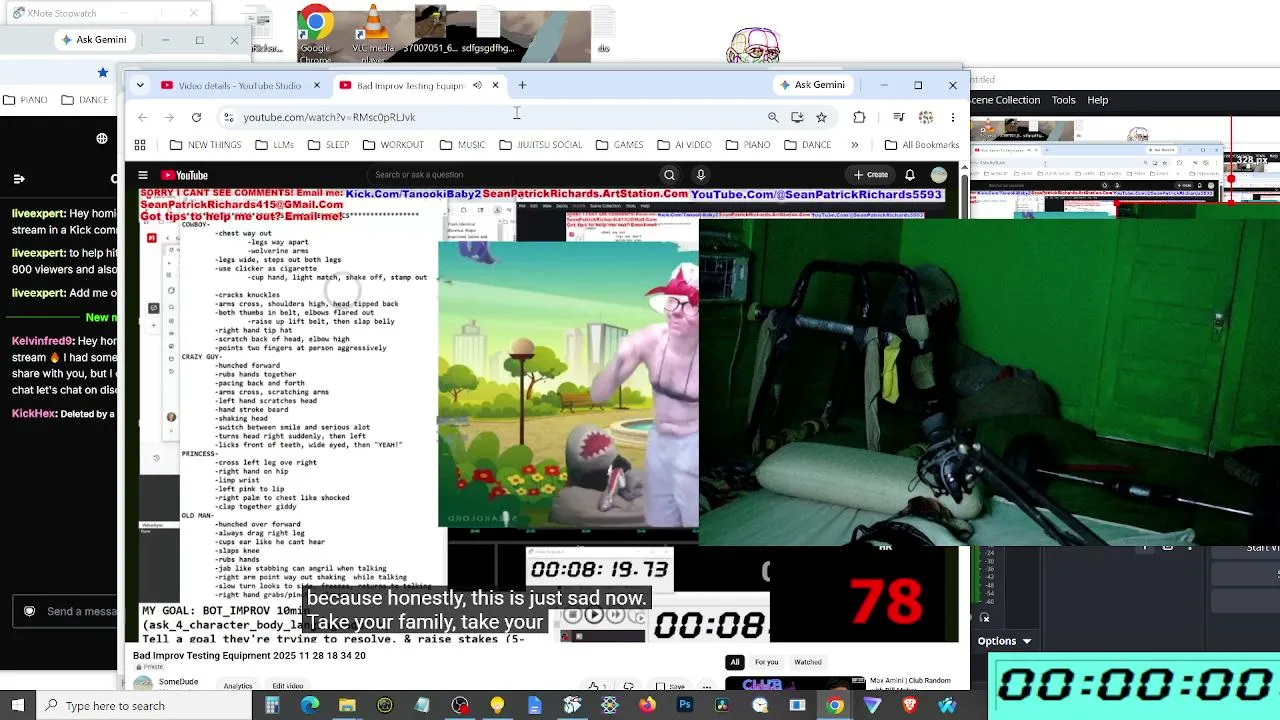The width and height of the screenshot is (1280, 720).
Task: Open the YouTube account avatar menu
Action: click(x=938, y=175)
